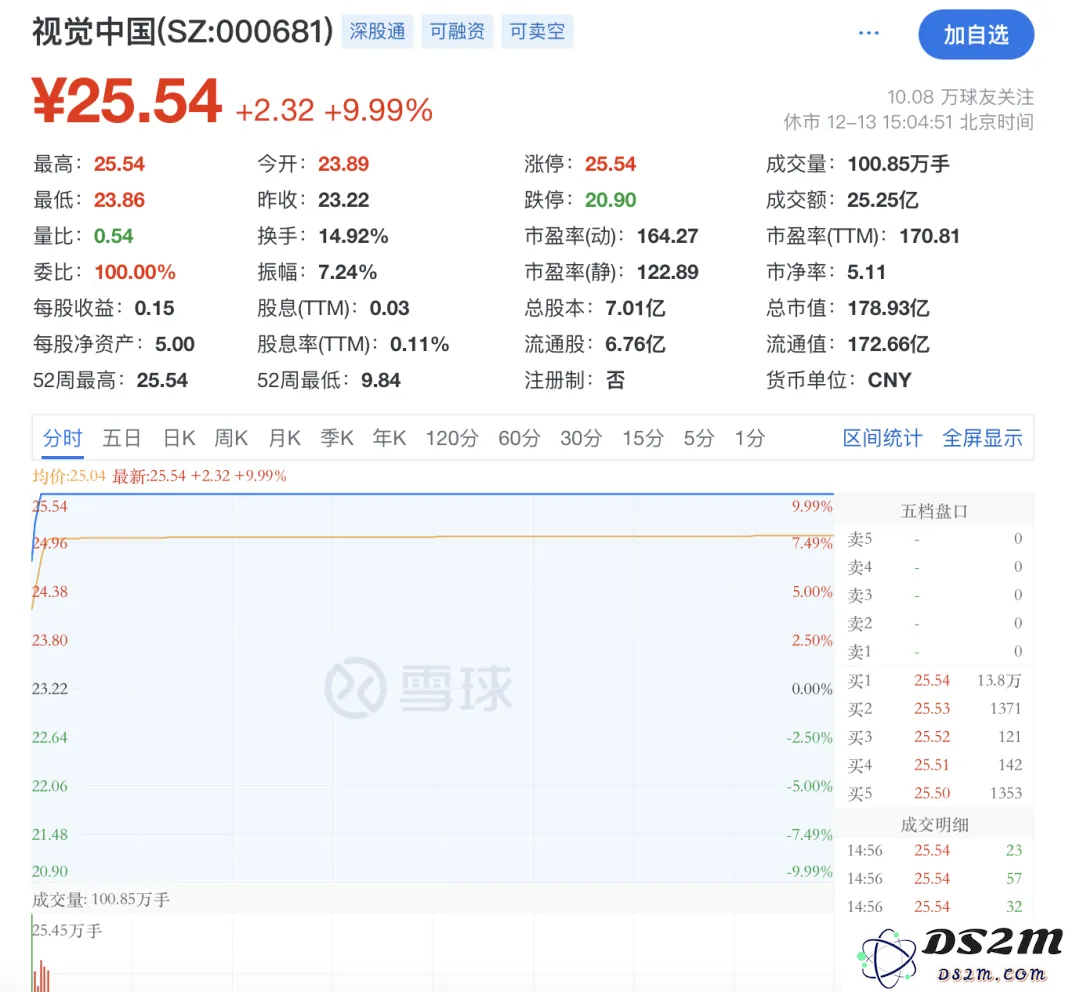
Task: Click the 可融资 tag
Action: pyautogui.click(x=457, y=32)
